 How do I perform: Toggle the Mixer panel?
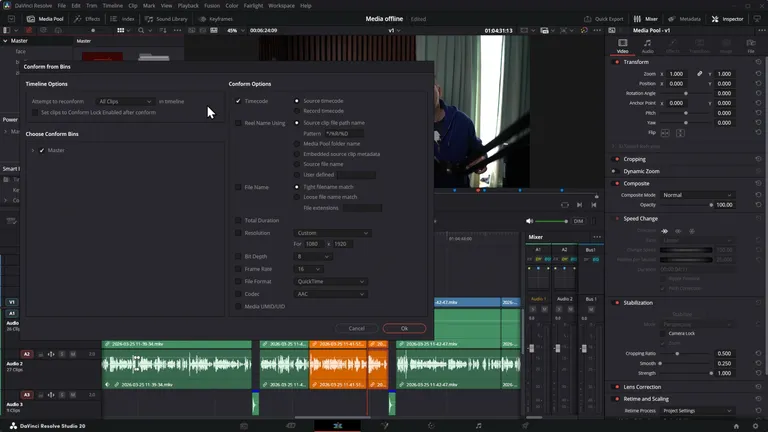pyautogui.click(x=646, y=19)
